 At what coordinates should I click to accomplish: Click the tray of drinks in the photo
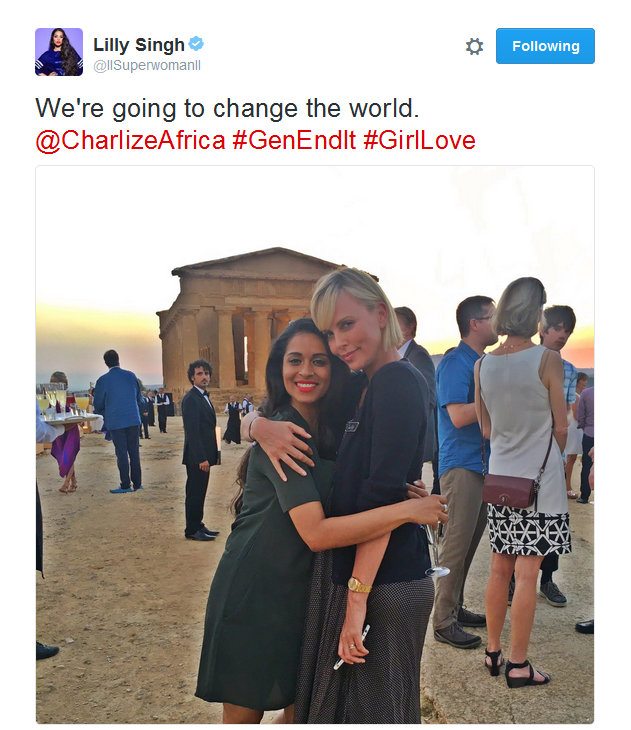[70, 410]
